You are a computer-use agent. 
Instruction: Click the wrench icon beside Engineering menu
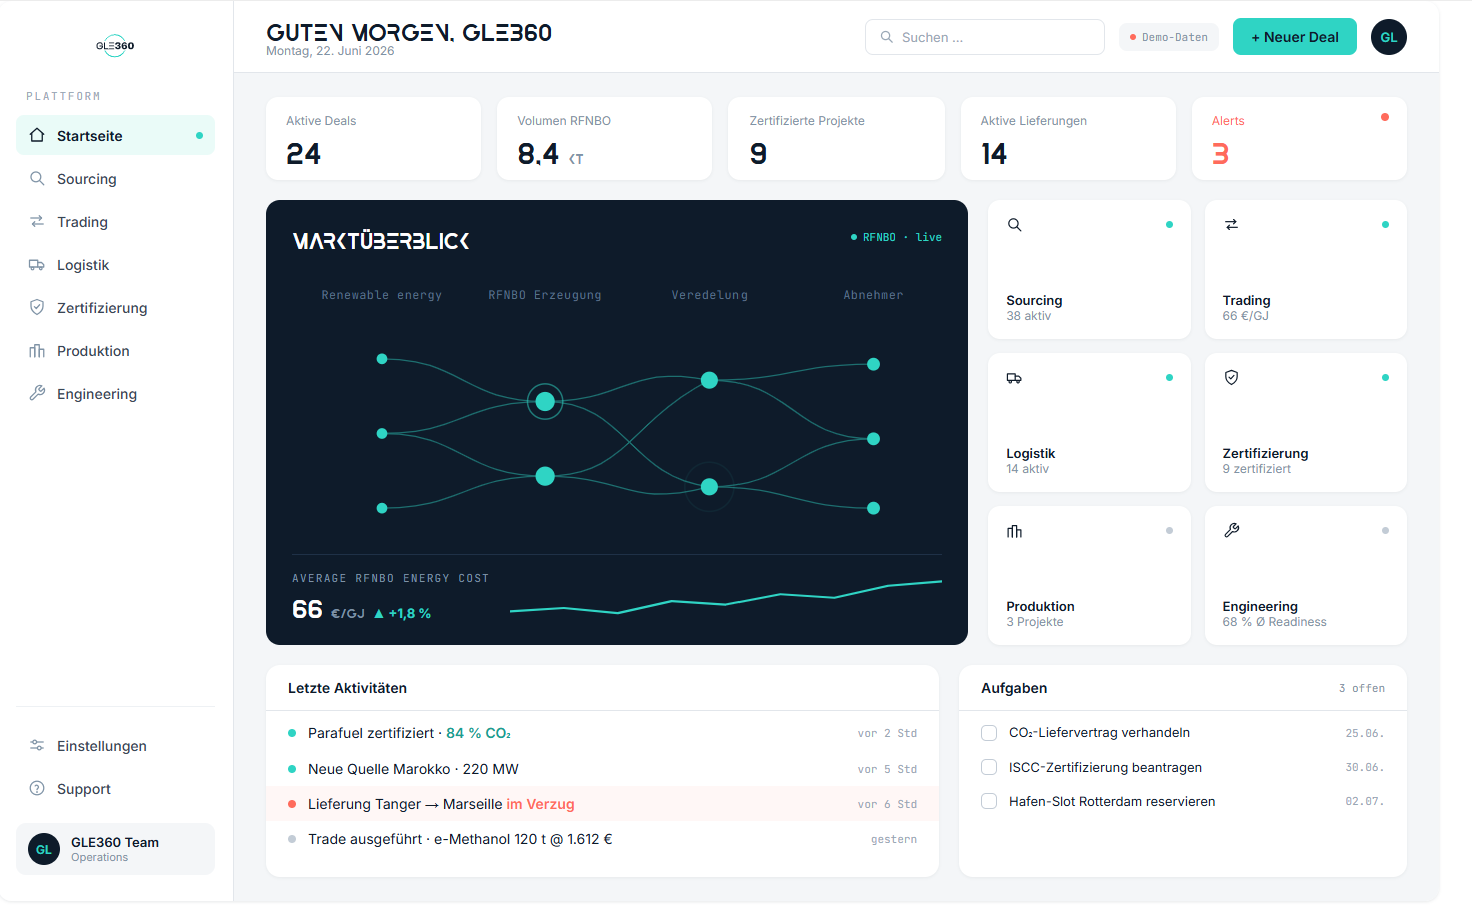(x=37, y=393)
